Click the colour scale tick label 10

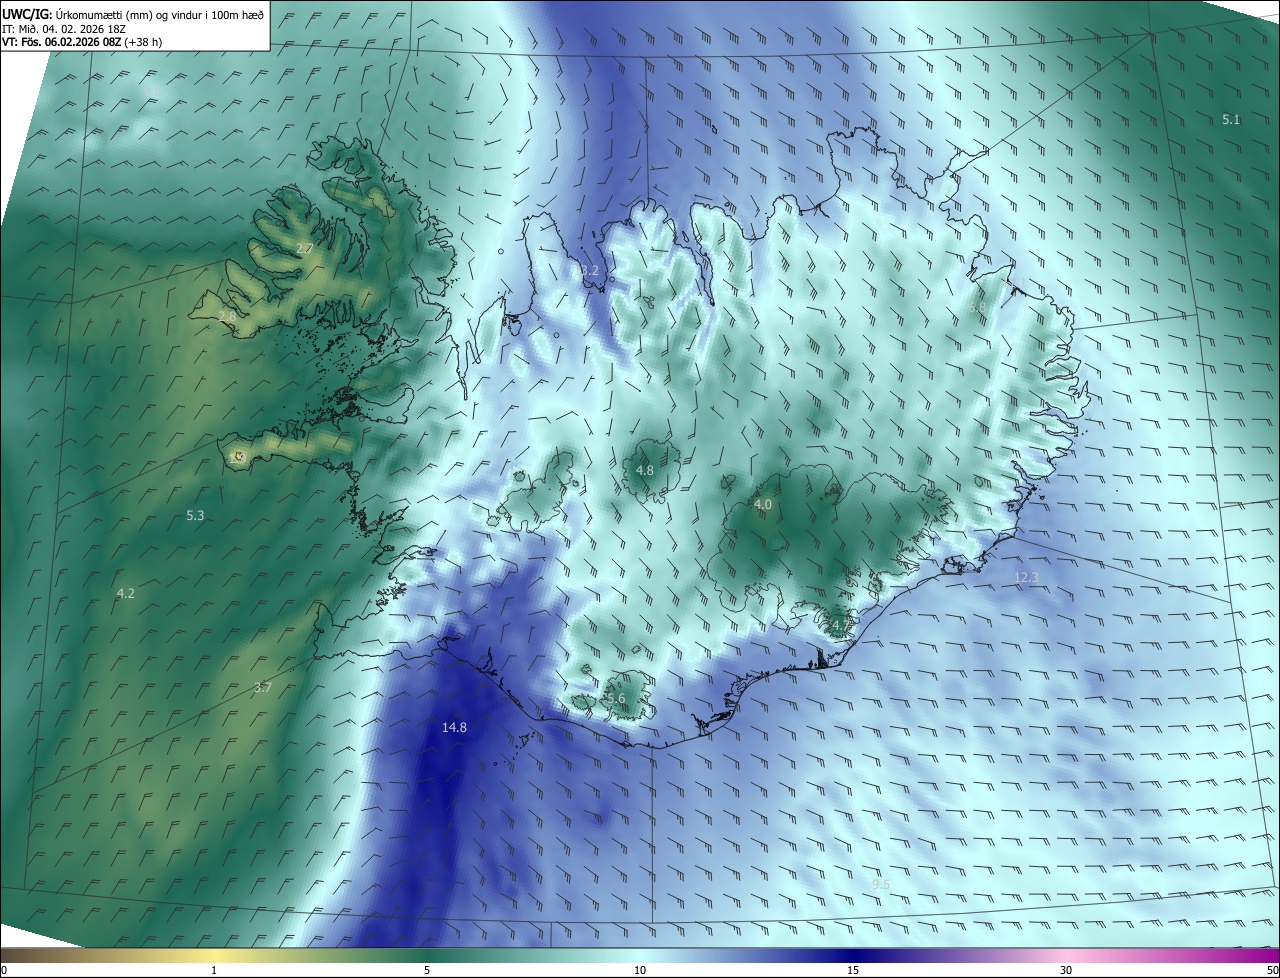(640, 970)
